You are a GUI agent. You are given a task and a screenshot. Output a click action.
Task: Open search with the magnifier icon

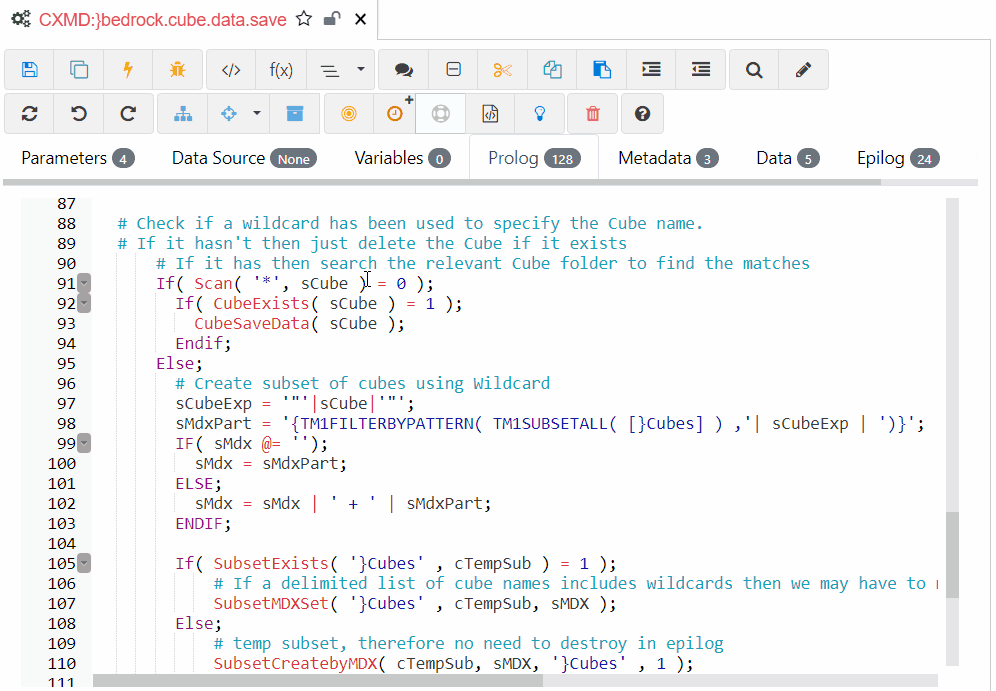click(x=754, y=70)
